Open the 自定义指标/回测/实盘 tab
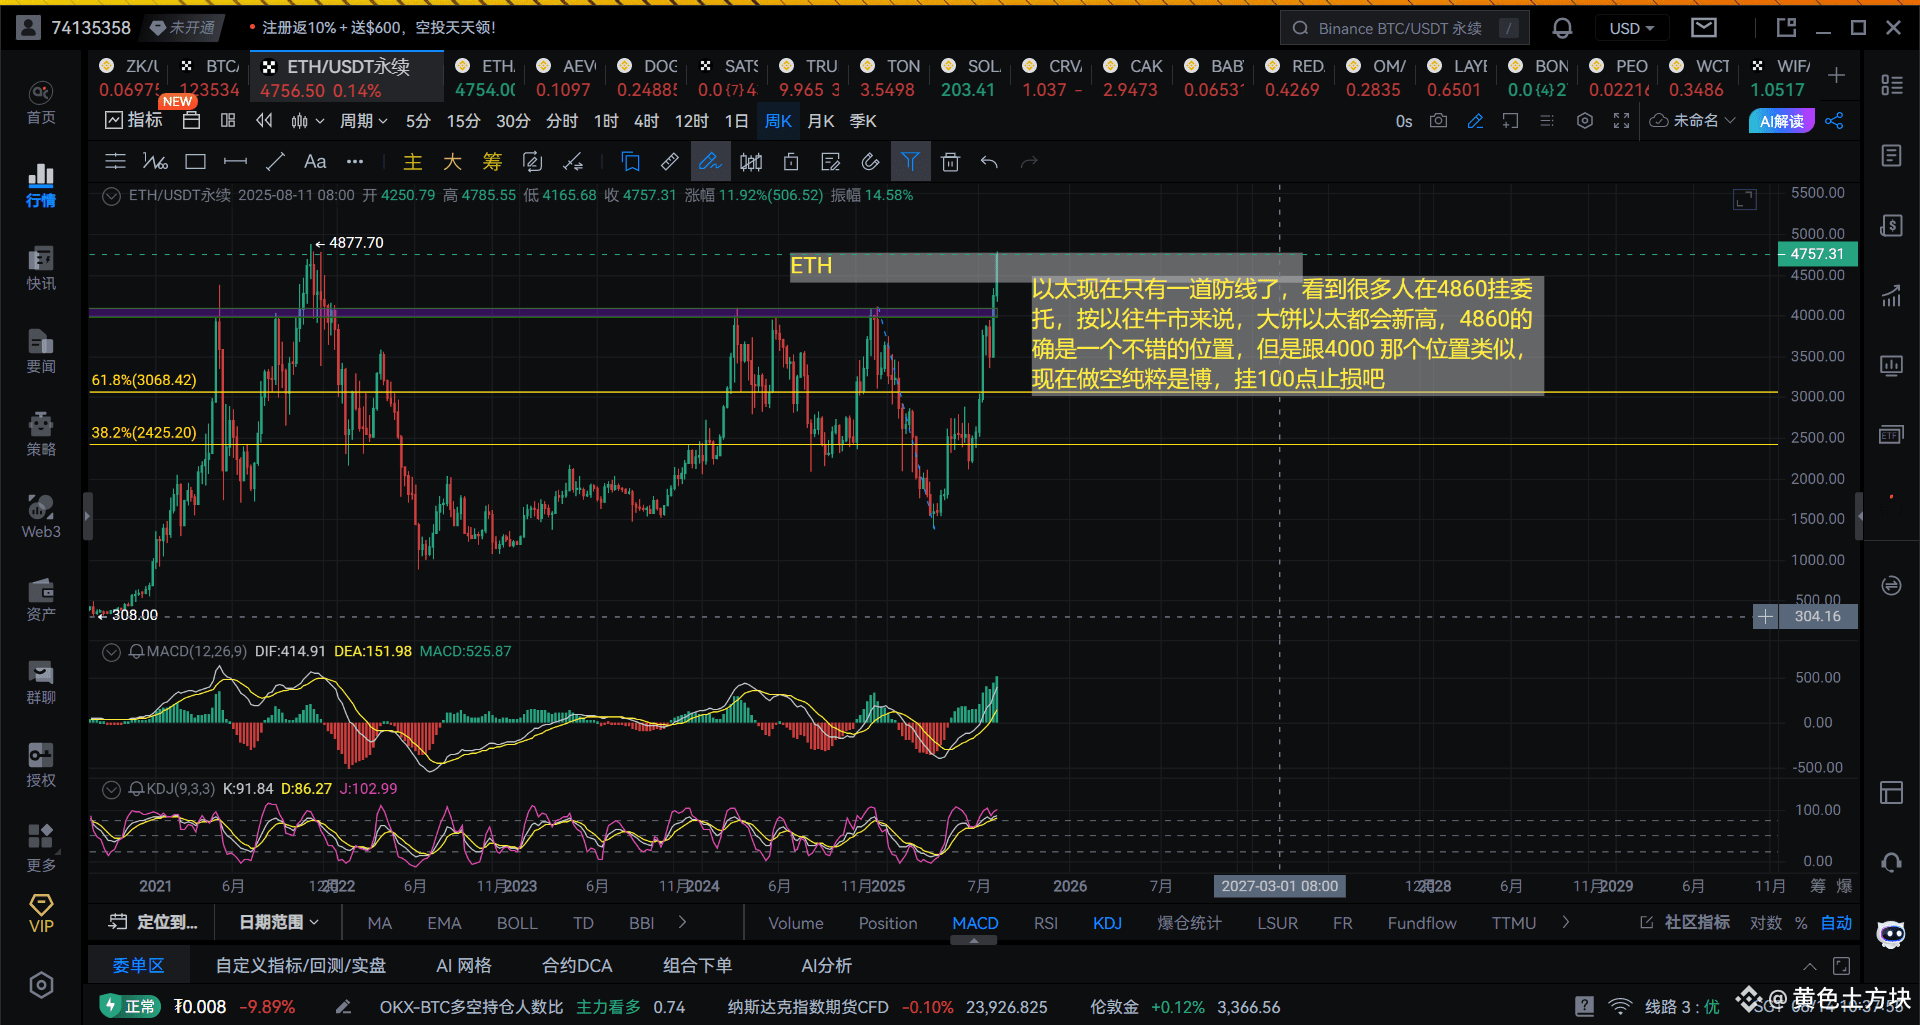This screenshot has width=1920, height=1025. (301, 966)
